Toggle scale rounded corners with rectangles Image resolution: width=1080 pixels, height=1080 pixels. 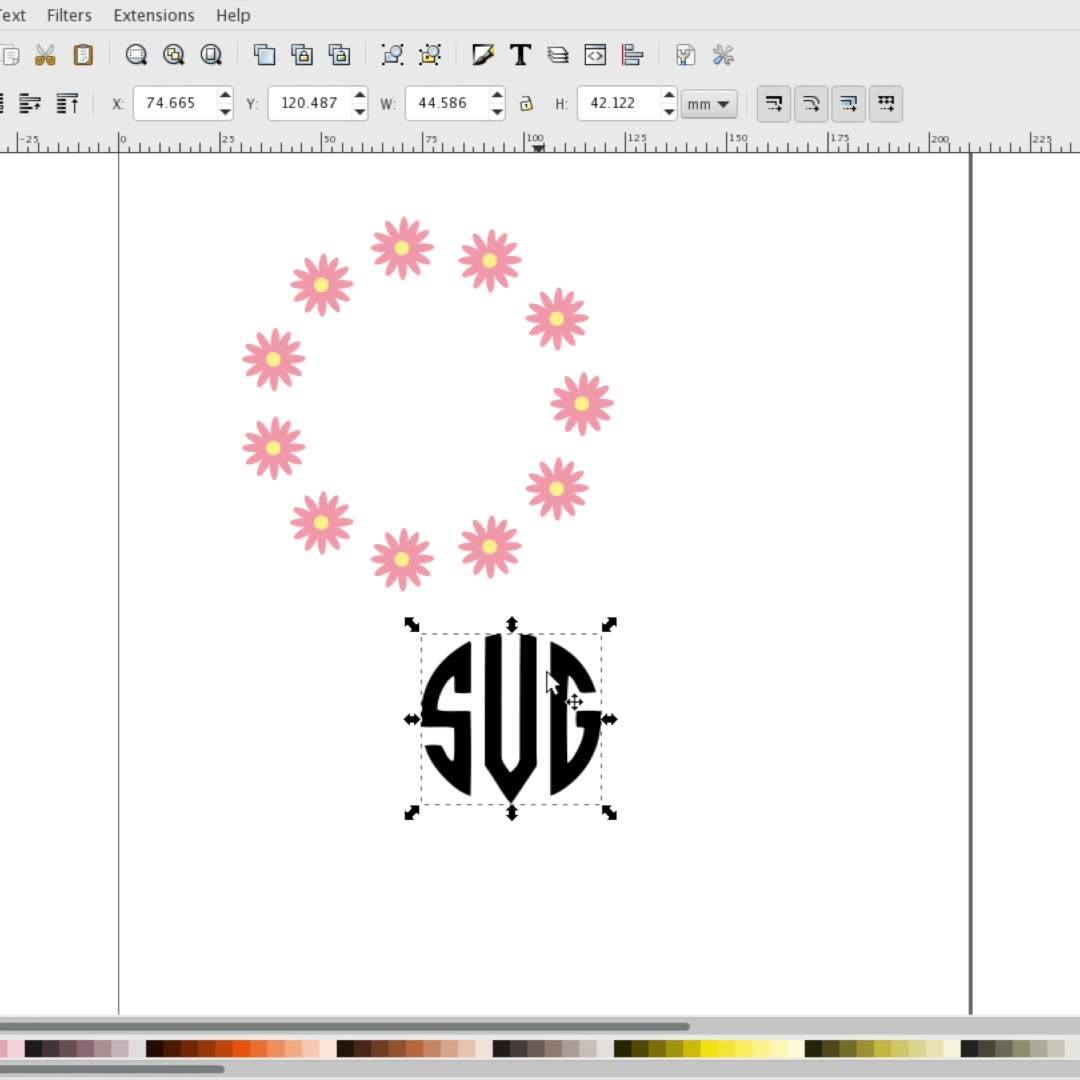811,104
